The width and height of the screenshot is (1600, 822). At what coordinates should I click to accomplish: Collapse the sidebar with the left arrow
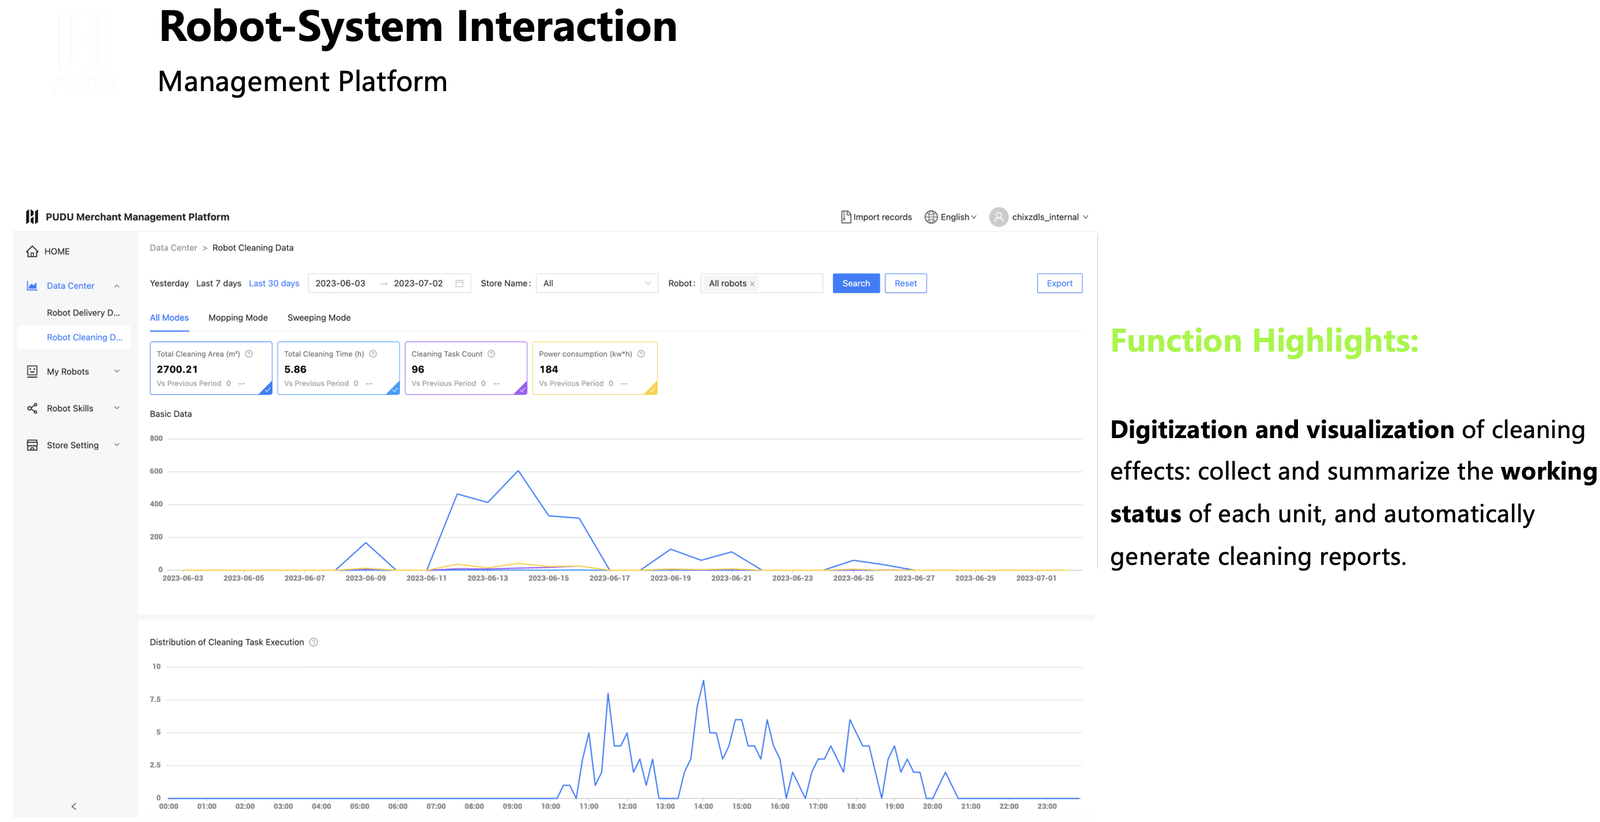click(x=74, y=806)
